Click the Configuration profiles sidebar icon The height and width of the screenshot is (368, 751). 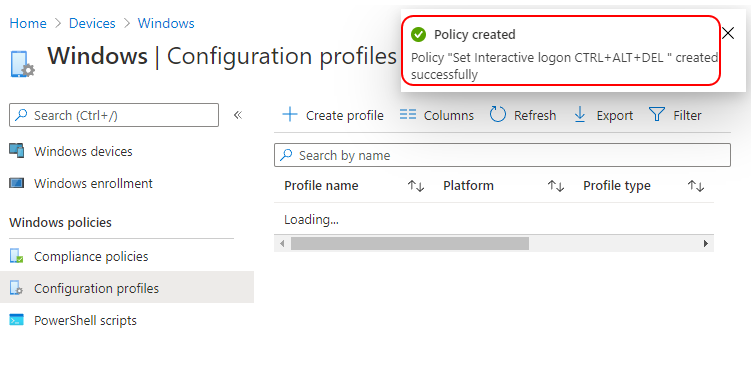(x=16, y=288)
